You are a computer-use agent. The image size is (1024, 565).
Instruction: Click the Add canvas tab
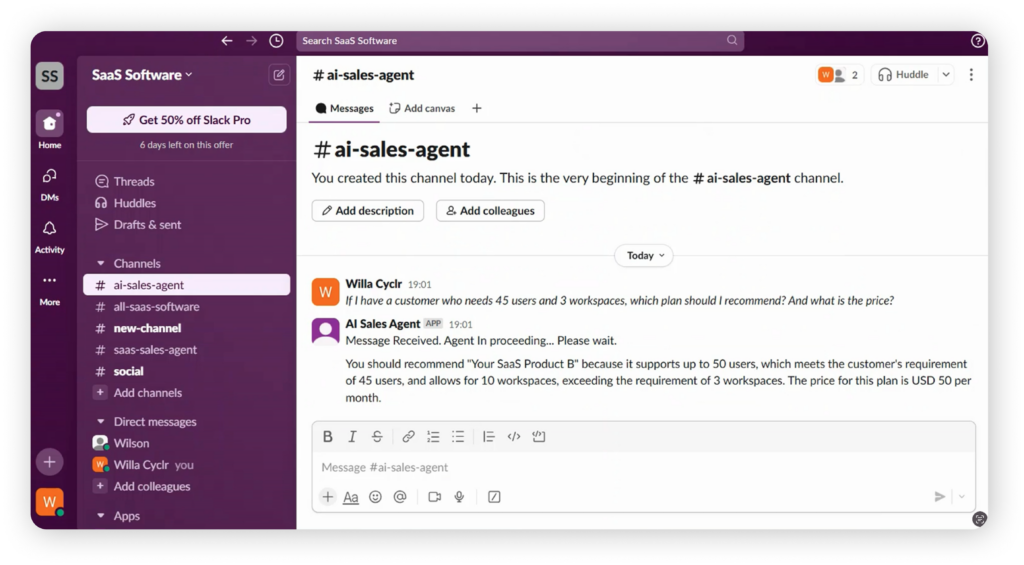[x=422, y=108]
